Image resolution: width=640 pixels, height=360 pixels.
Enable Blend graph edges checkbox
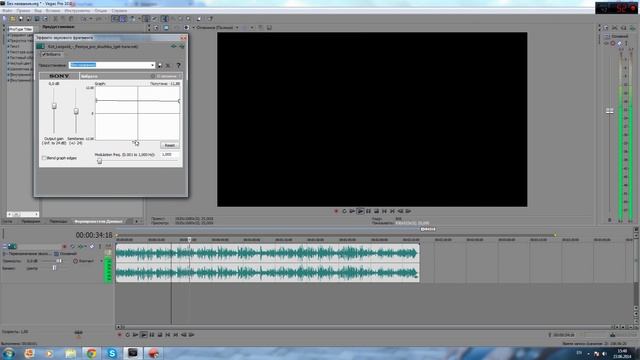tap(44, 158)
